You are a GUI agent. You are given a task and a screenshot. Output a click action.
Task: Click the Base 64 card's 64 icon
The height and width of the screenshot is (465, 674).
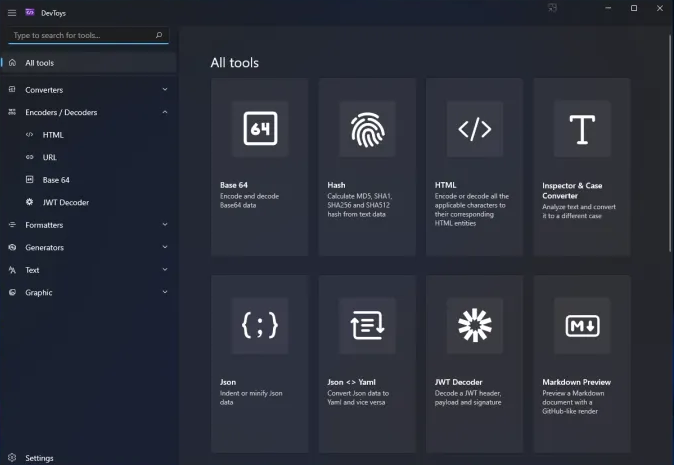click(260, 128)
